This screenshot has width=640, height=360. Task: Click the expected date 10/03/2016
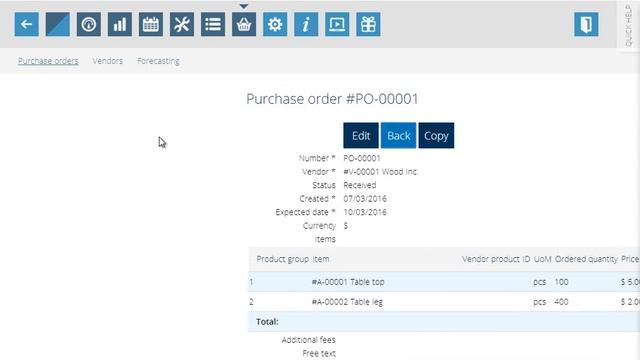pyautogui.click(x=365, y=212)
